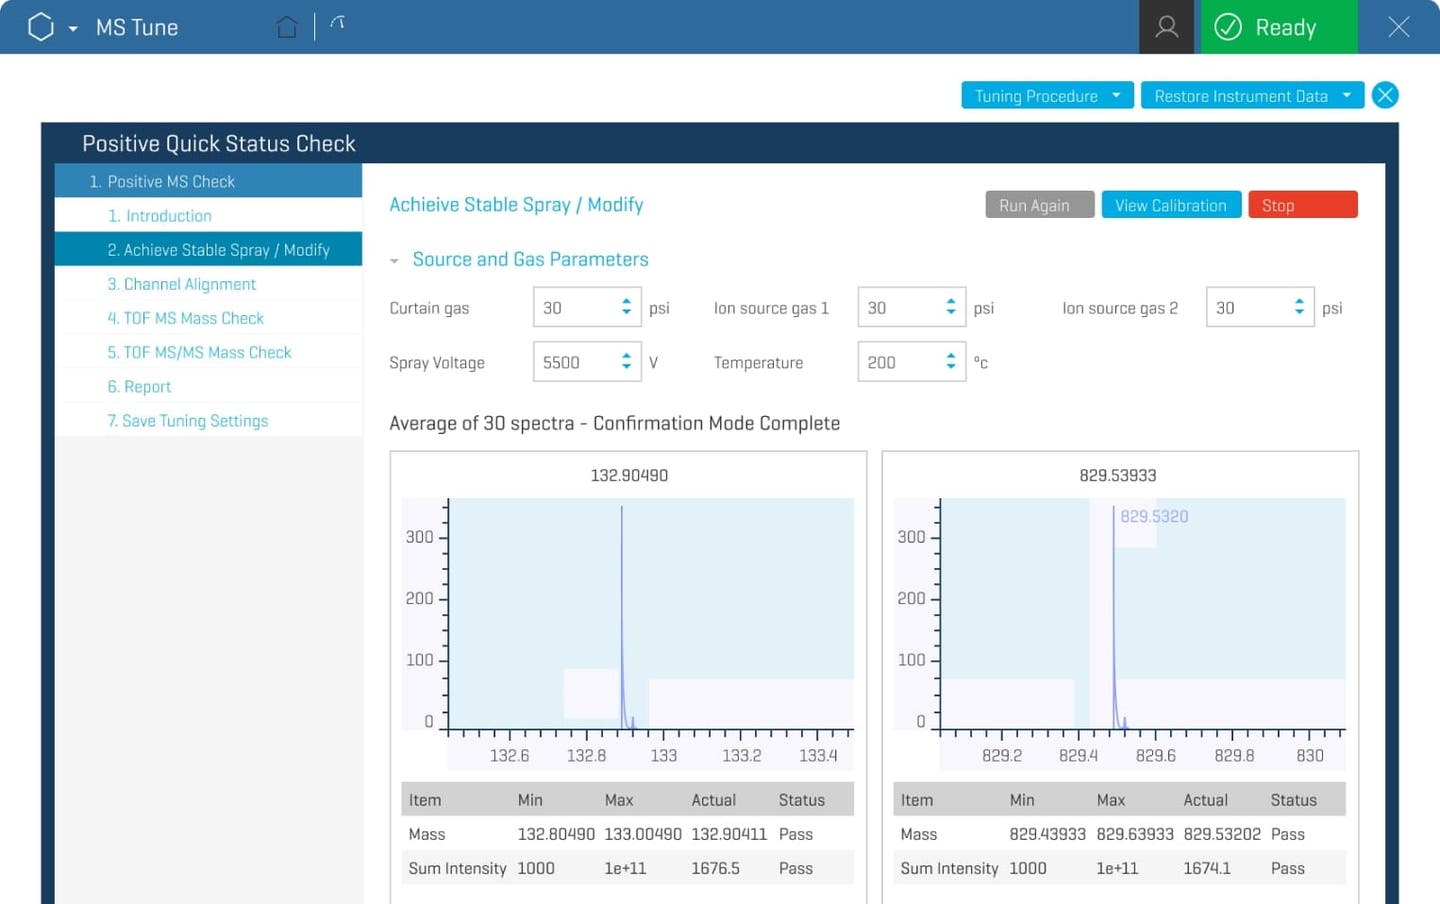Click the blue circular close icon near Restore Instrument Data
The height and width of the screenshot is (904, 1440).
point(1385,95)
